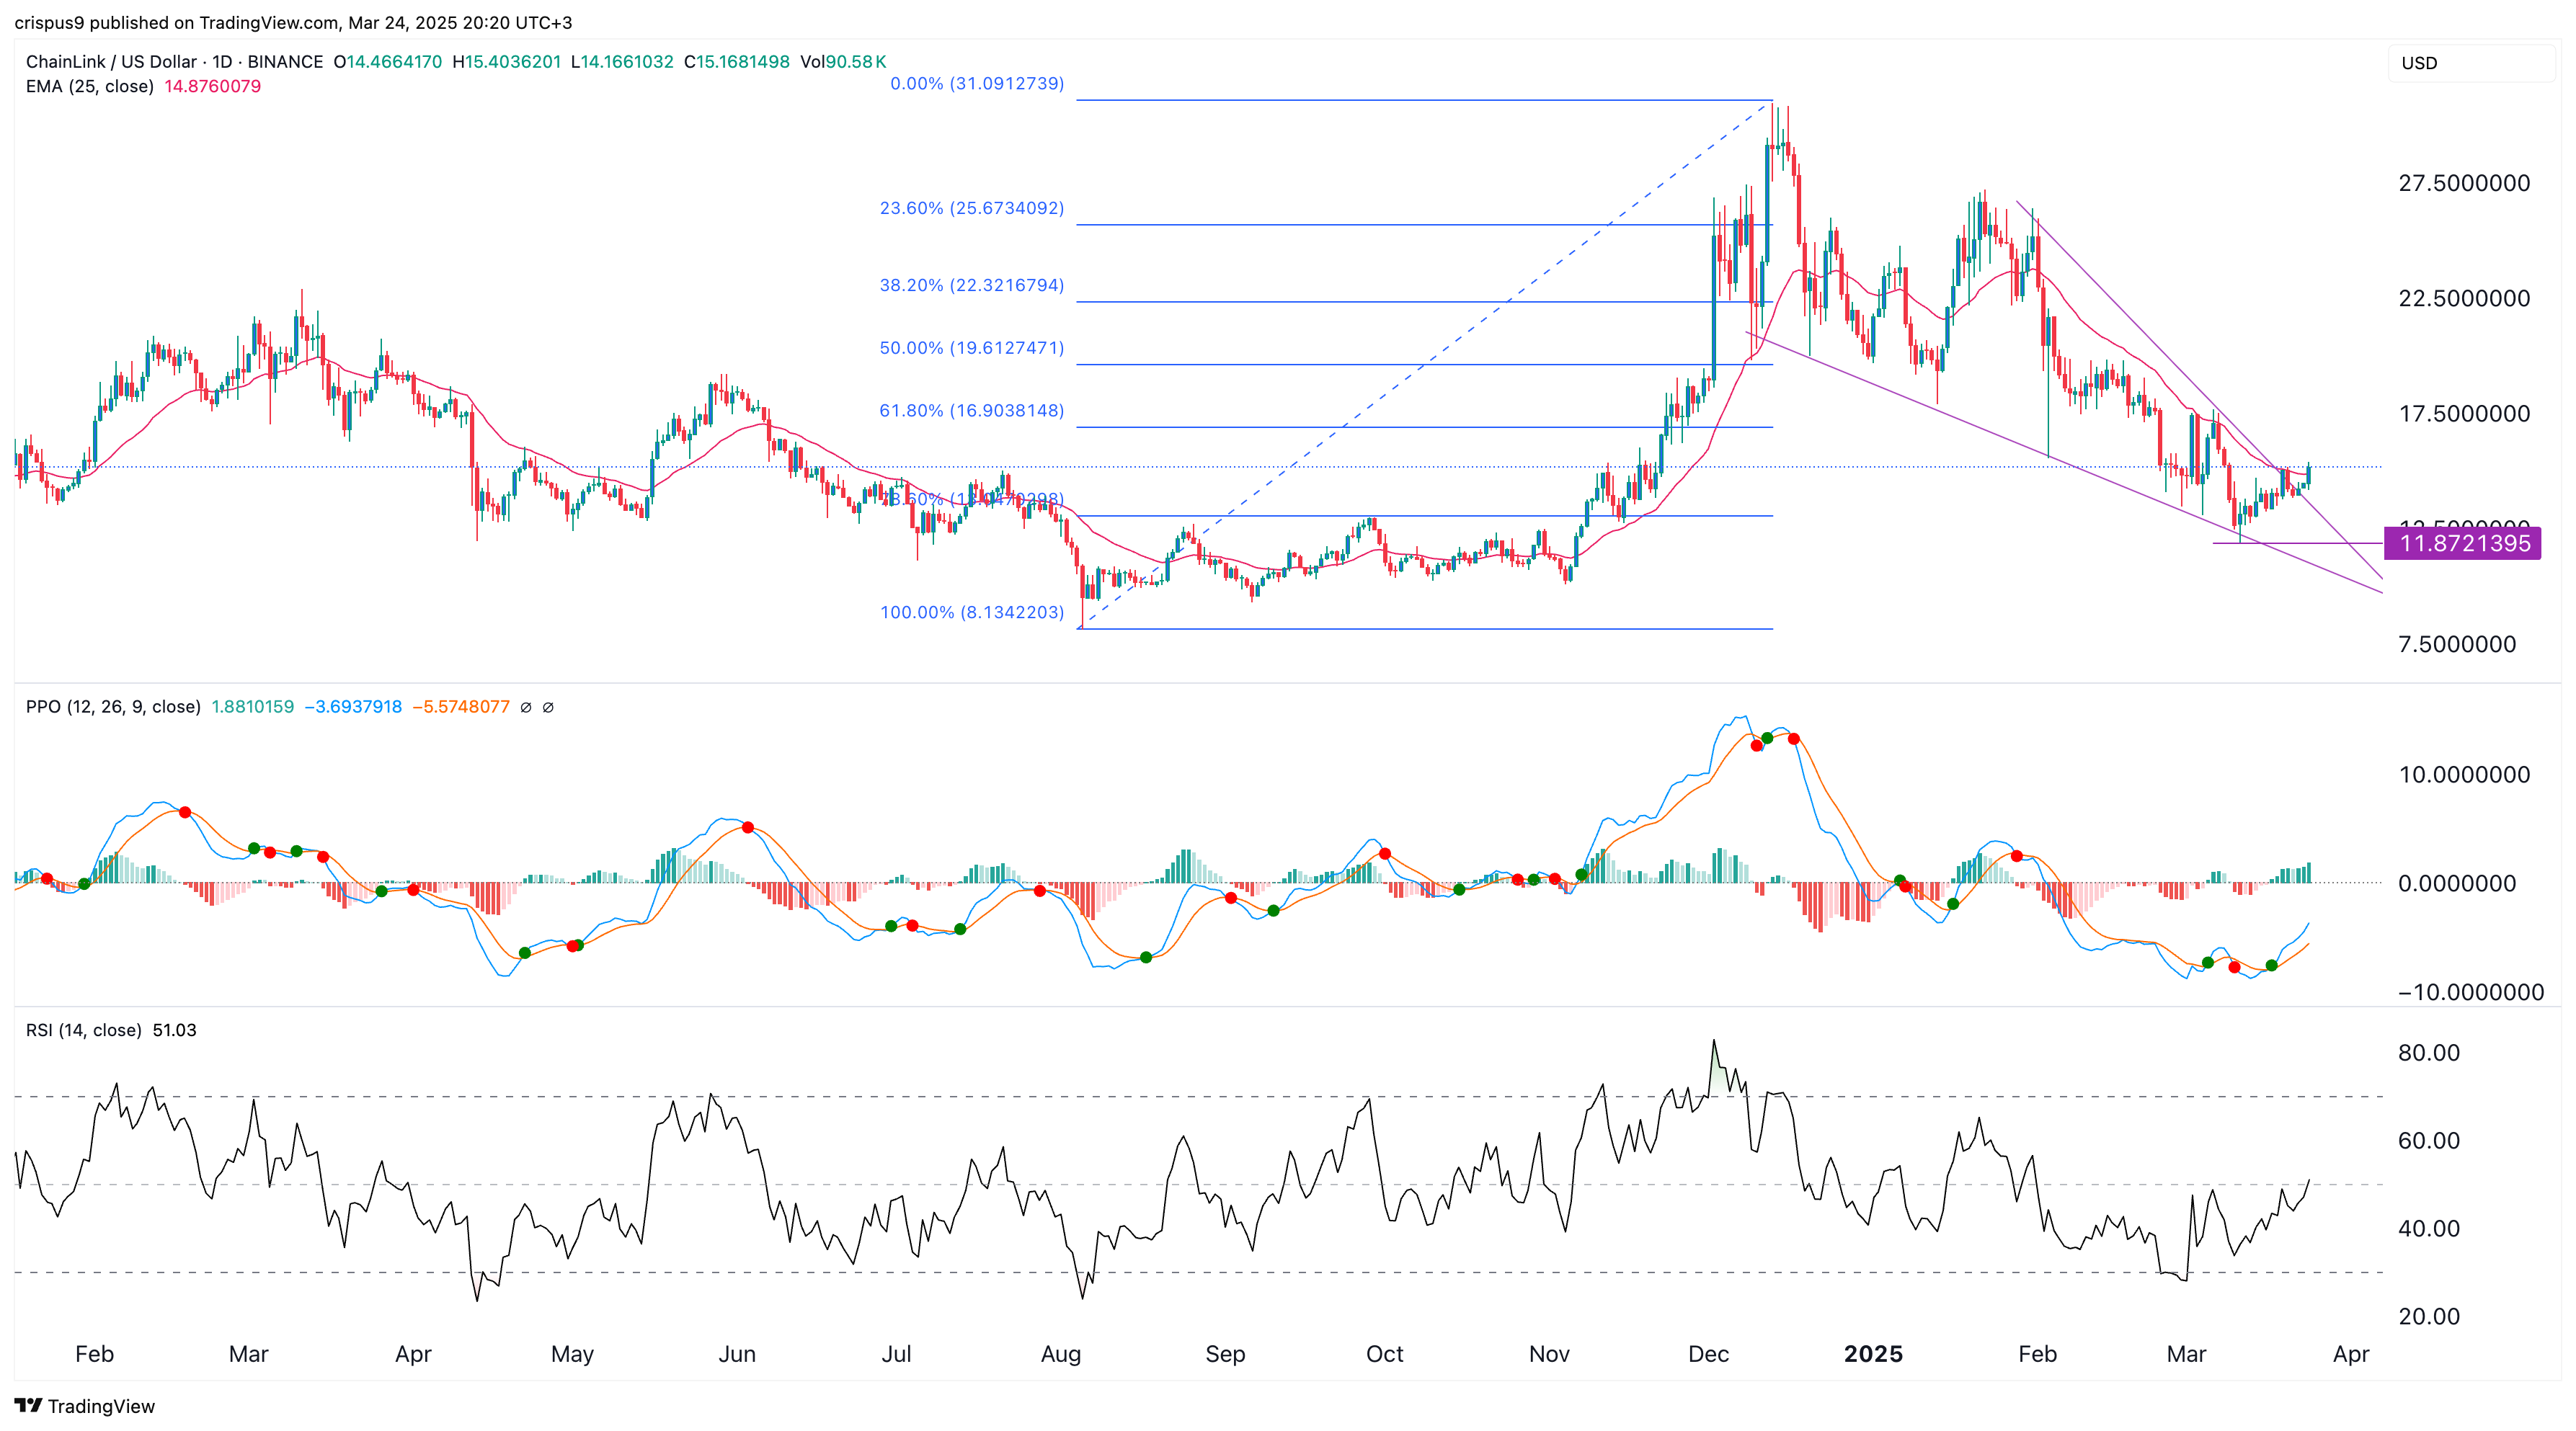Click the 0.00% (31.0912739) Fibonacci label
Screen dimensions: 2576x1431
pos(977,84)
